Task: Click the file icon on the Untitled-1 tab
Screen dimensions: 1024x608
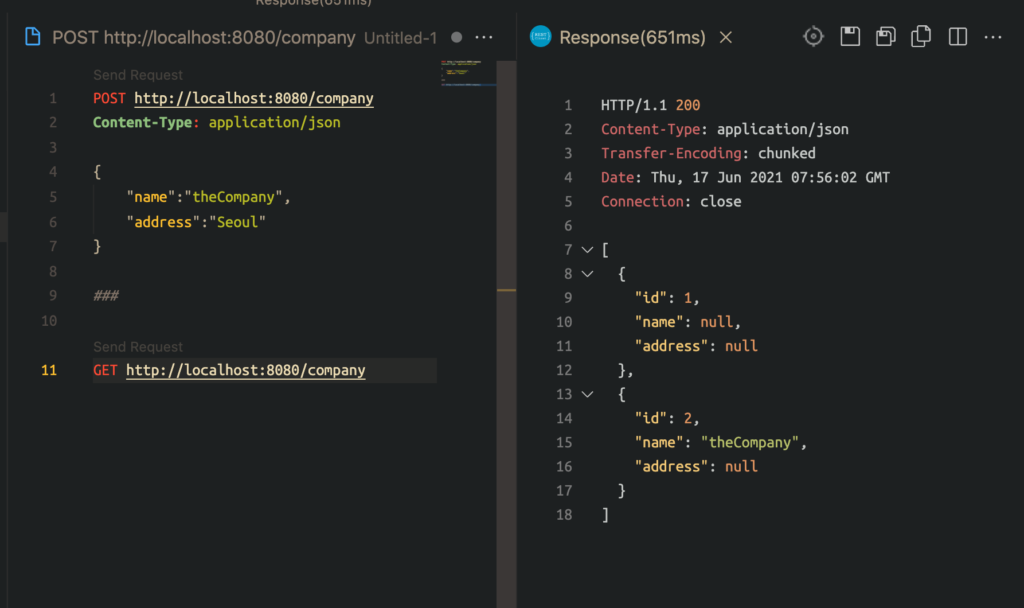Action: point(33,37)
